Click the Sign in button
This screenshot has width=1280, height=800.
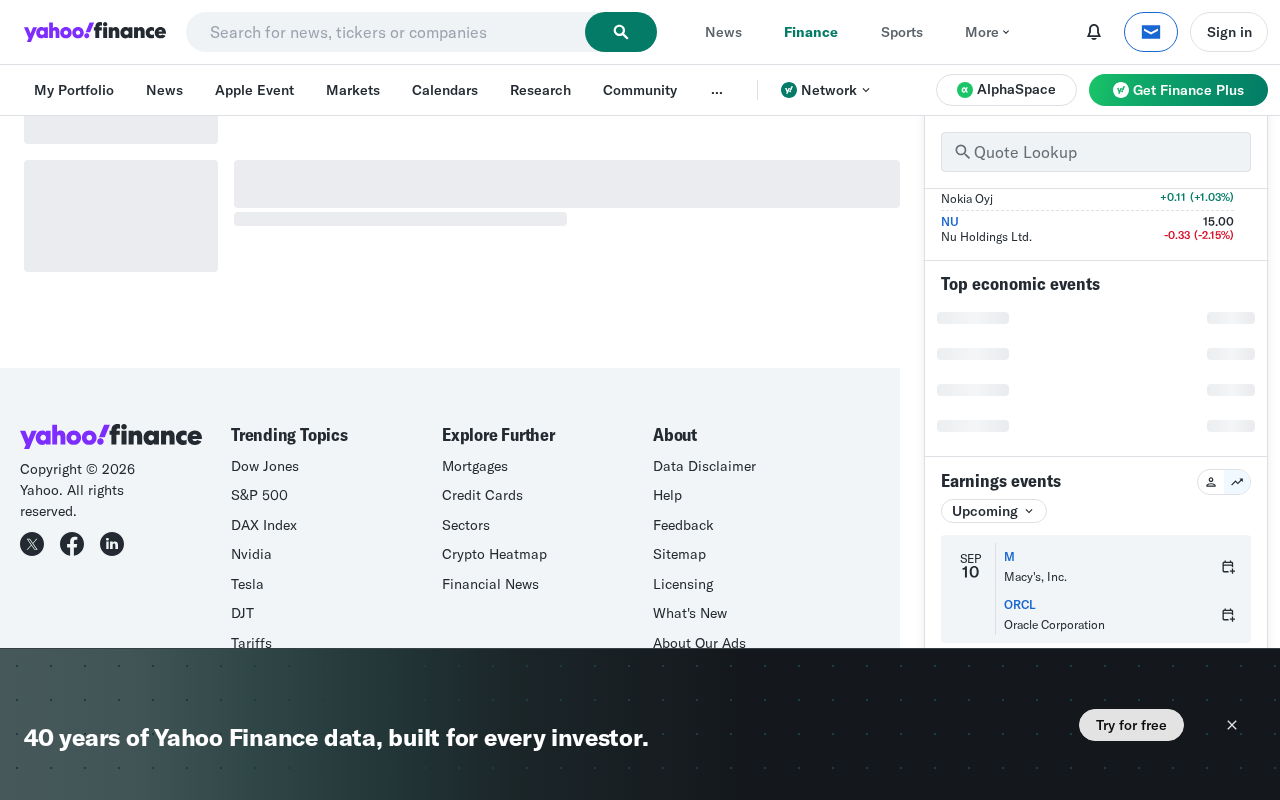pyautogui.click(x=1229, y=32)
